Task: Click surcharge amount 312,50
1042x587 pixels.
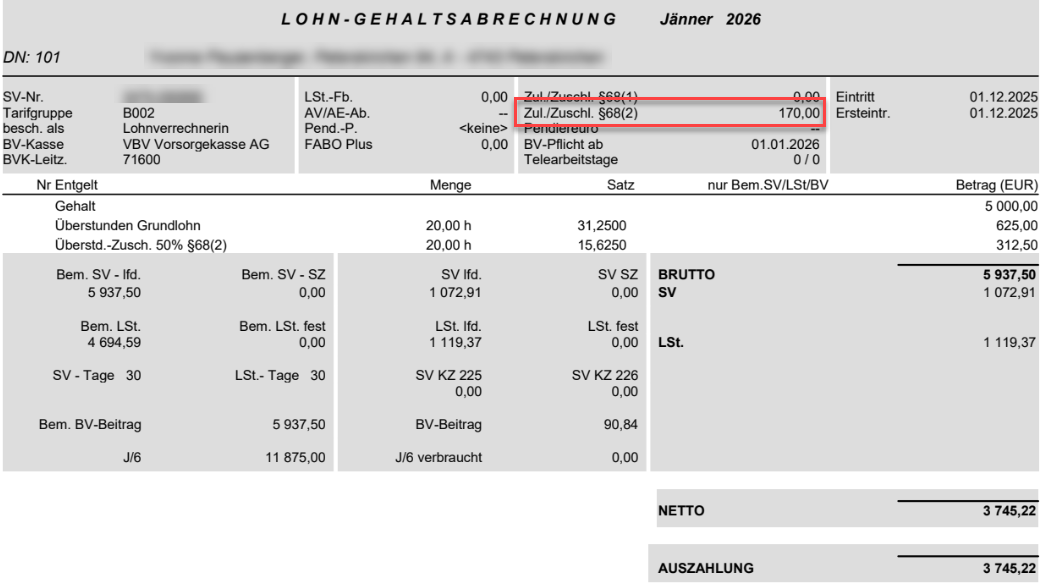Action: 1017,245
